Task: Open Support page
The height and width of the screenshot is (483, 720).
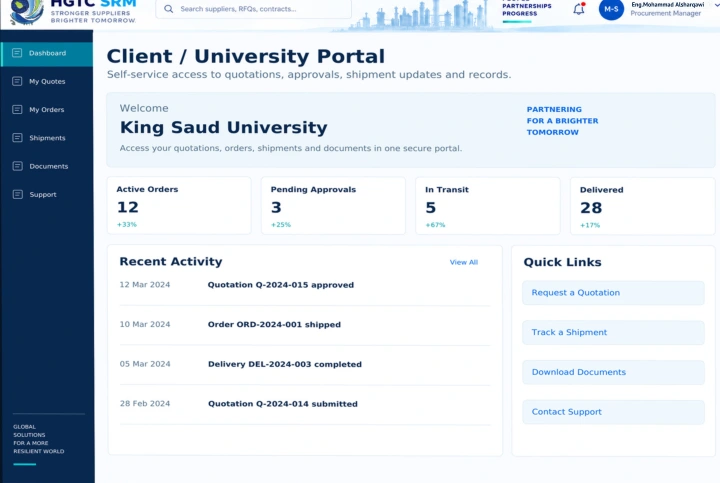Action: coord(47,194)
